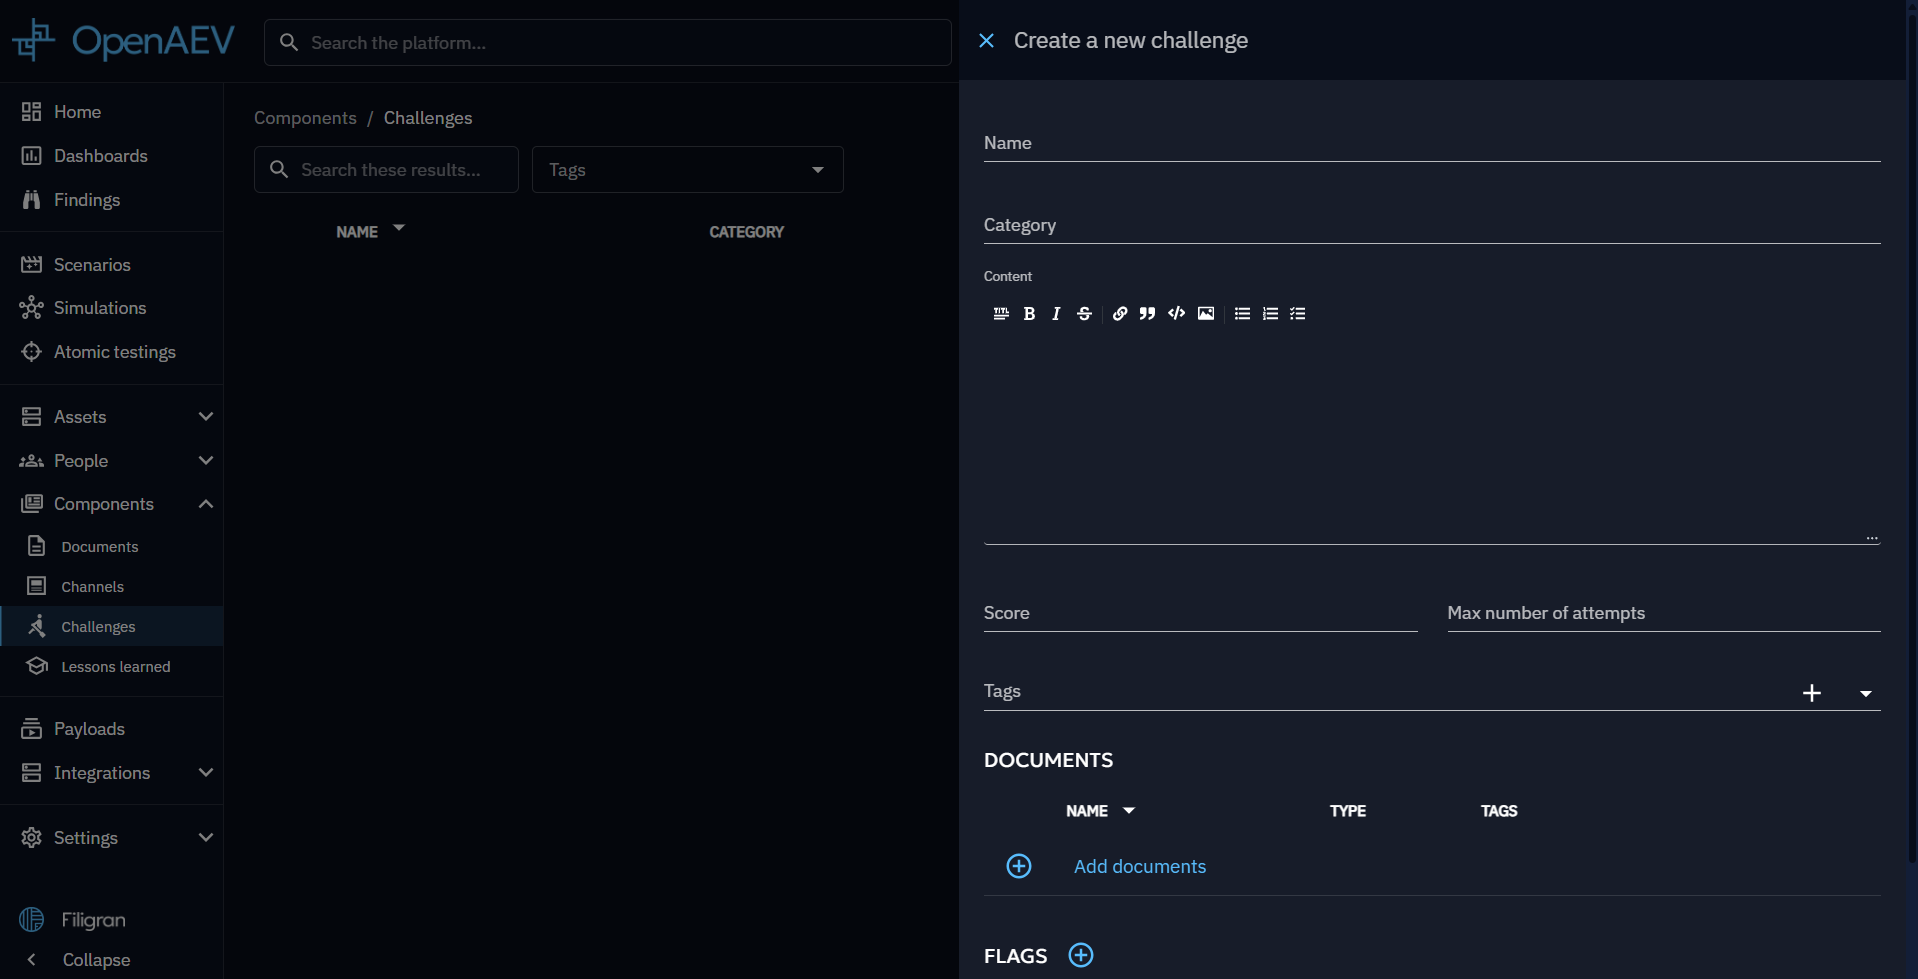Toggle bold formatting in Content editor
This screenshot has width=1918, height=979.
pos(1029,314)
